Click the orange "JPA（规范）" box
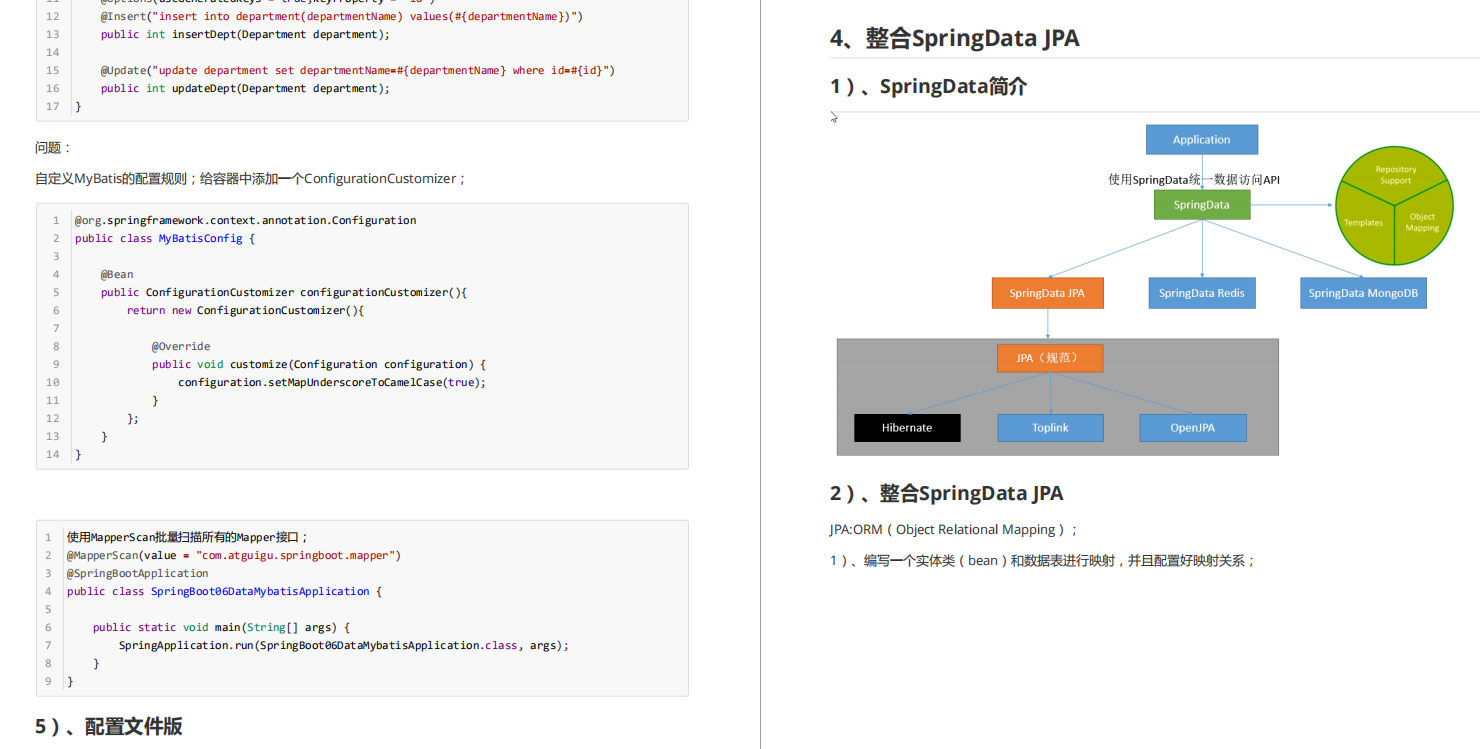 pyautogui.click(x=1050, y=357)
